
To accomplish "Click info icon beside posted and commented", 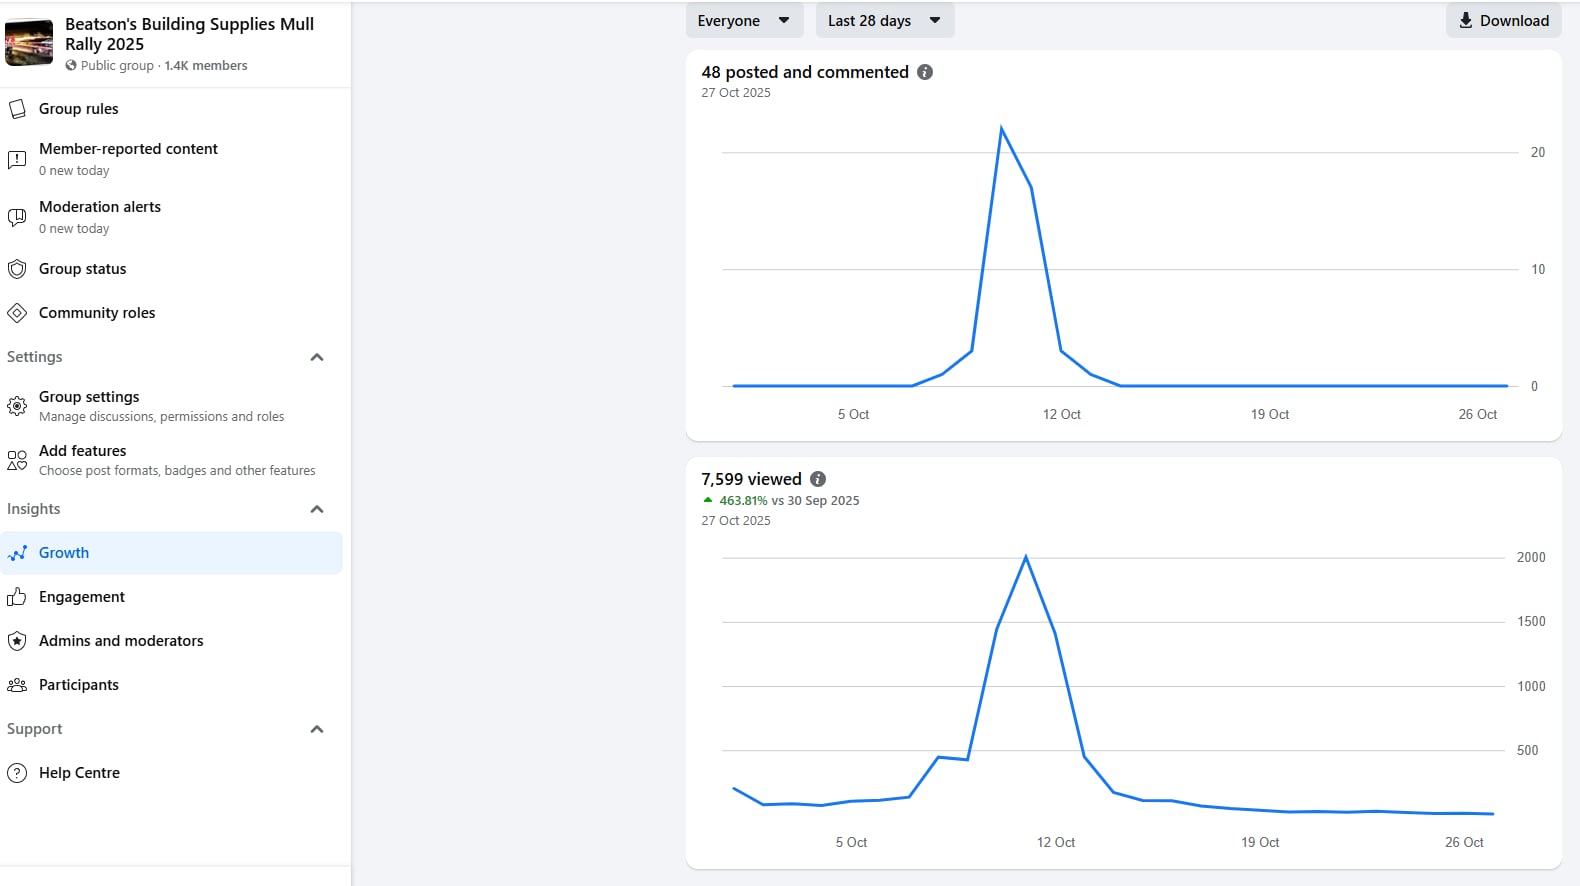I will tap(925, 72).
